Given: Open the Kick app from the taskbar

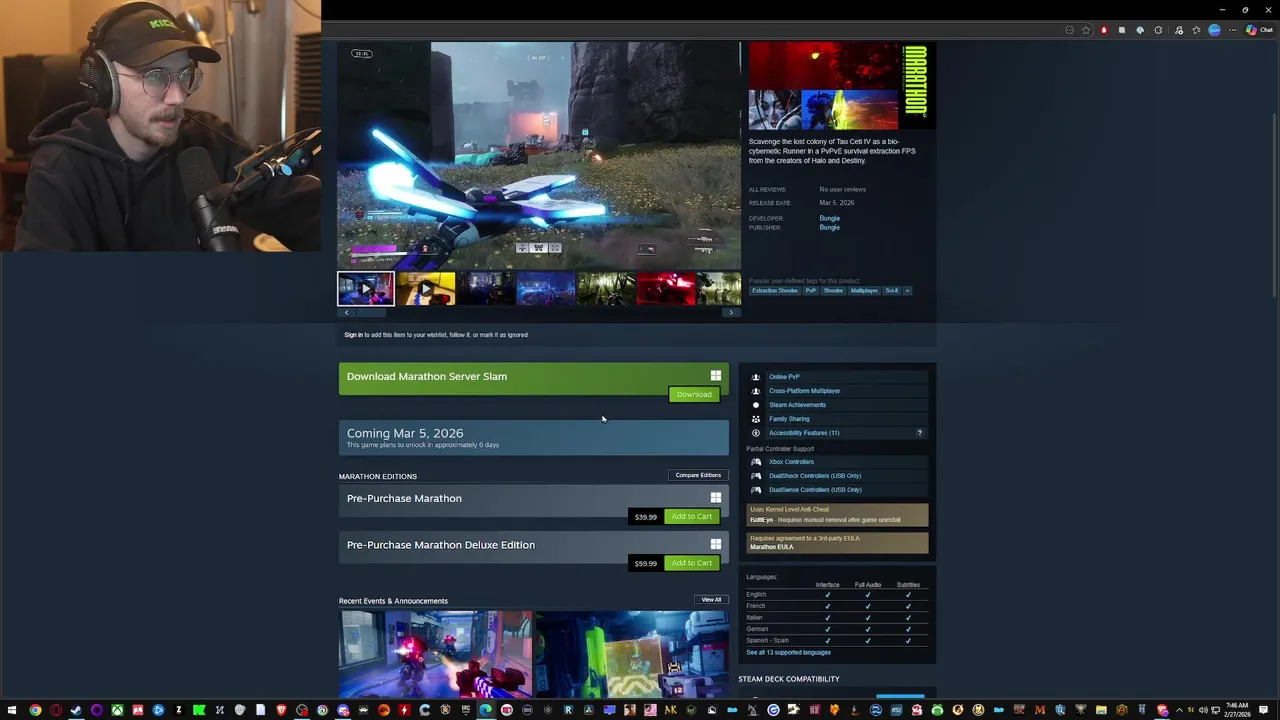Looking at the screenshot, I should [x=199, y=710].
